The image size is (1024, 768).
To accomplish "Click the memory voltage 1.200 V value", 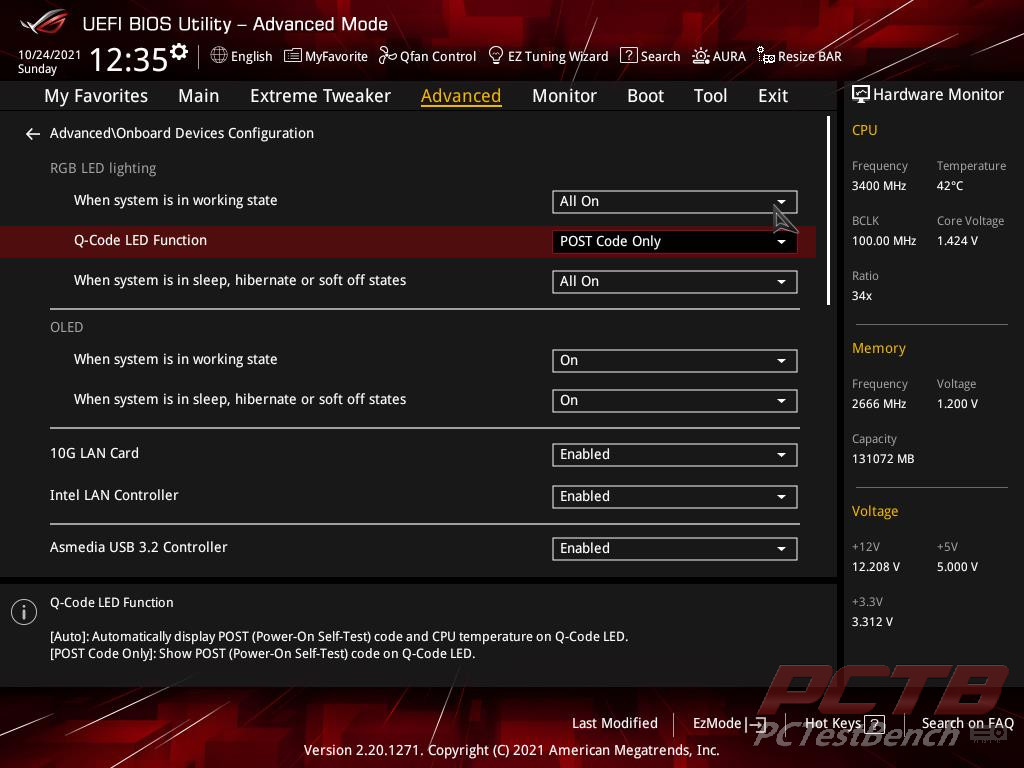I will [957, 404].
